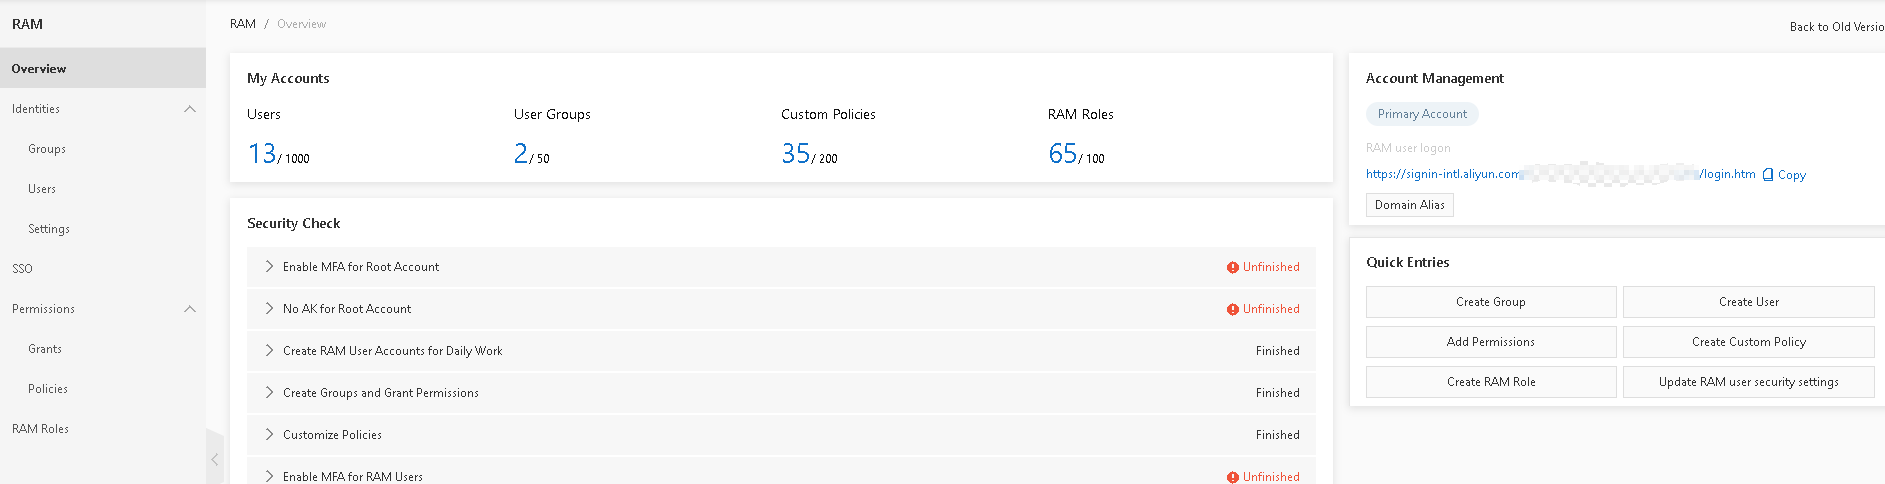Collapse the sidebar with the arrow handle
Image resolution: width=1885 pixels, height=484 pixels.
click(215, 459)
